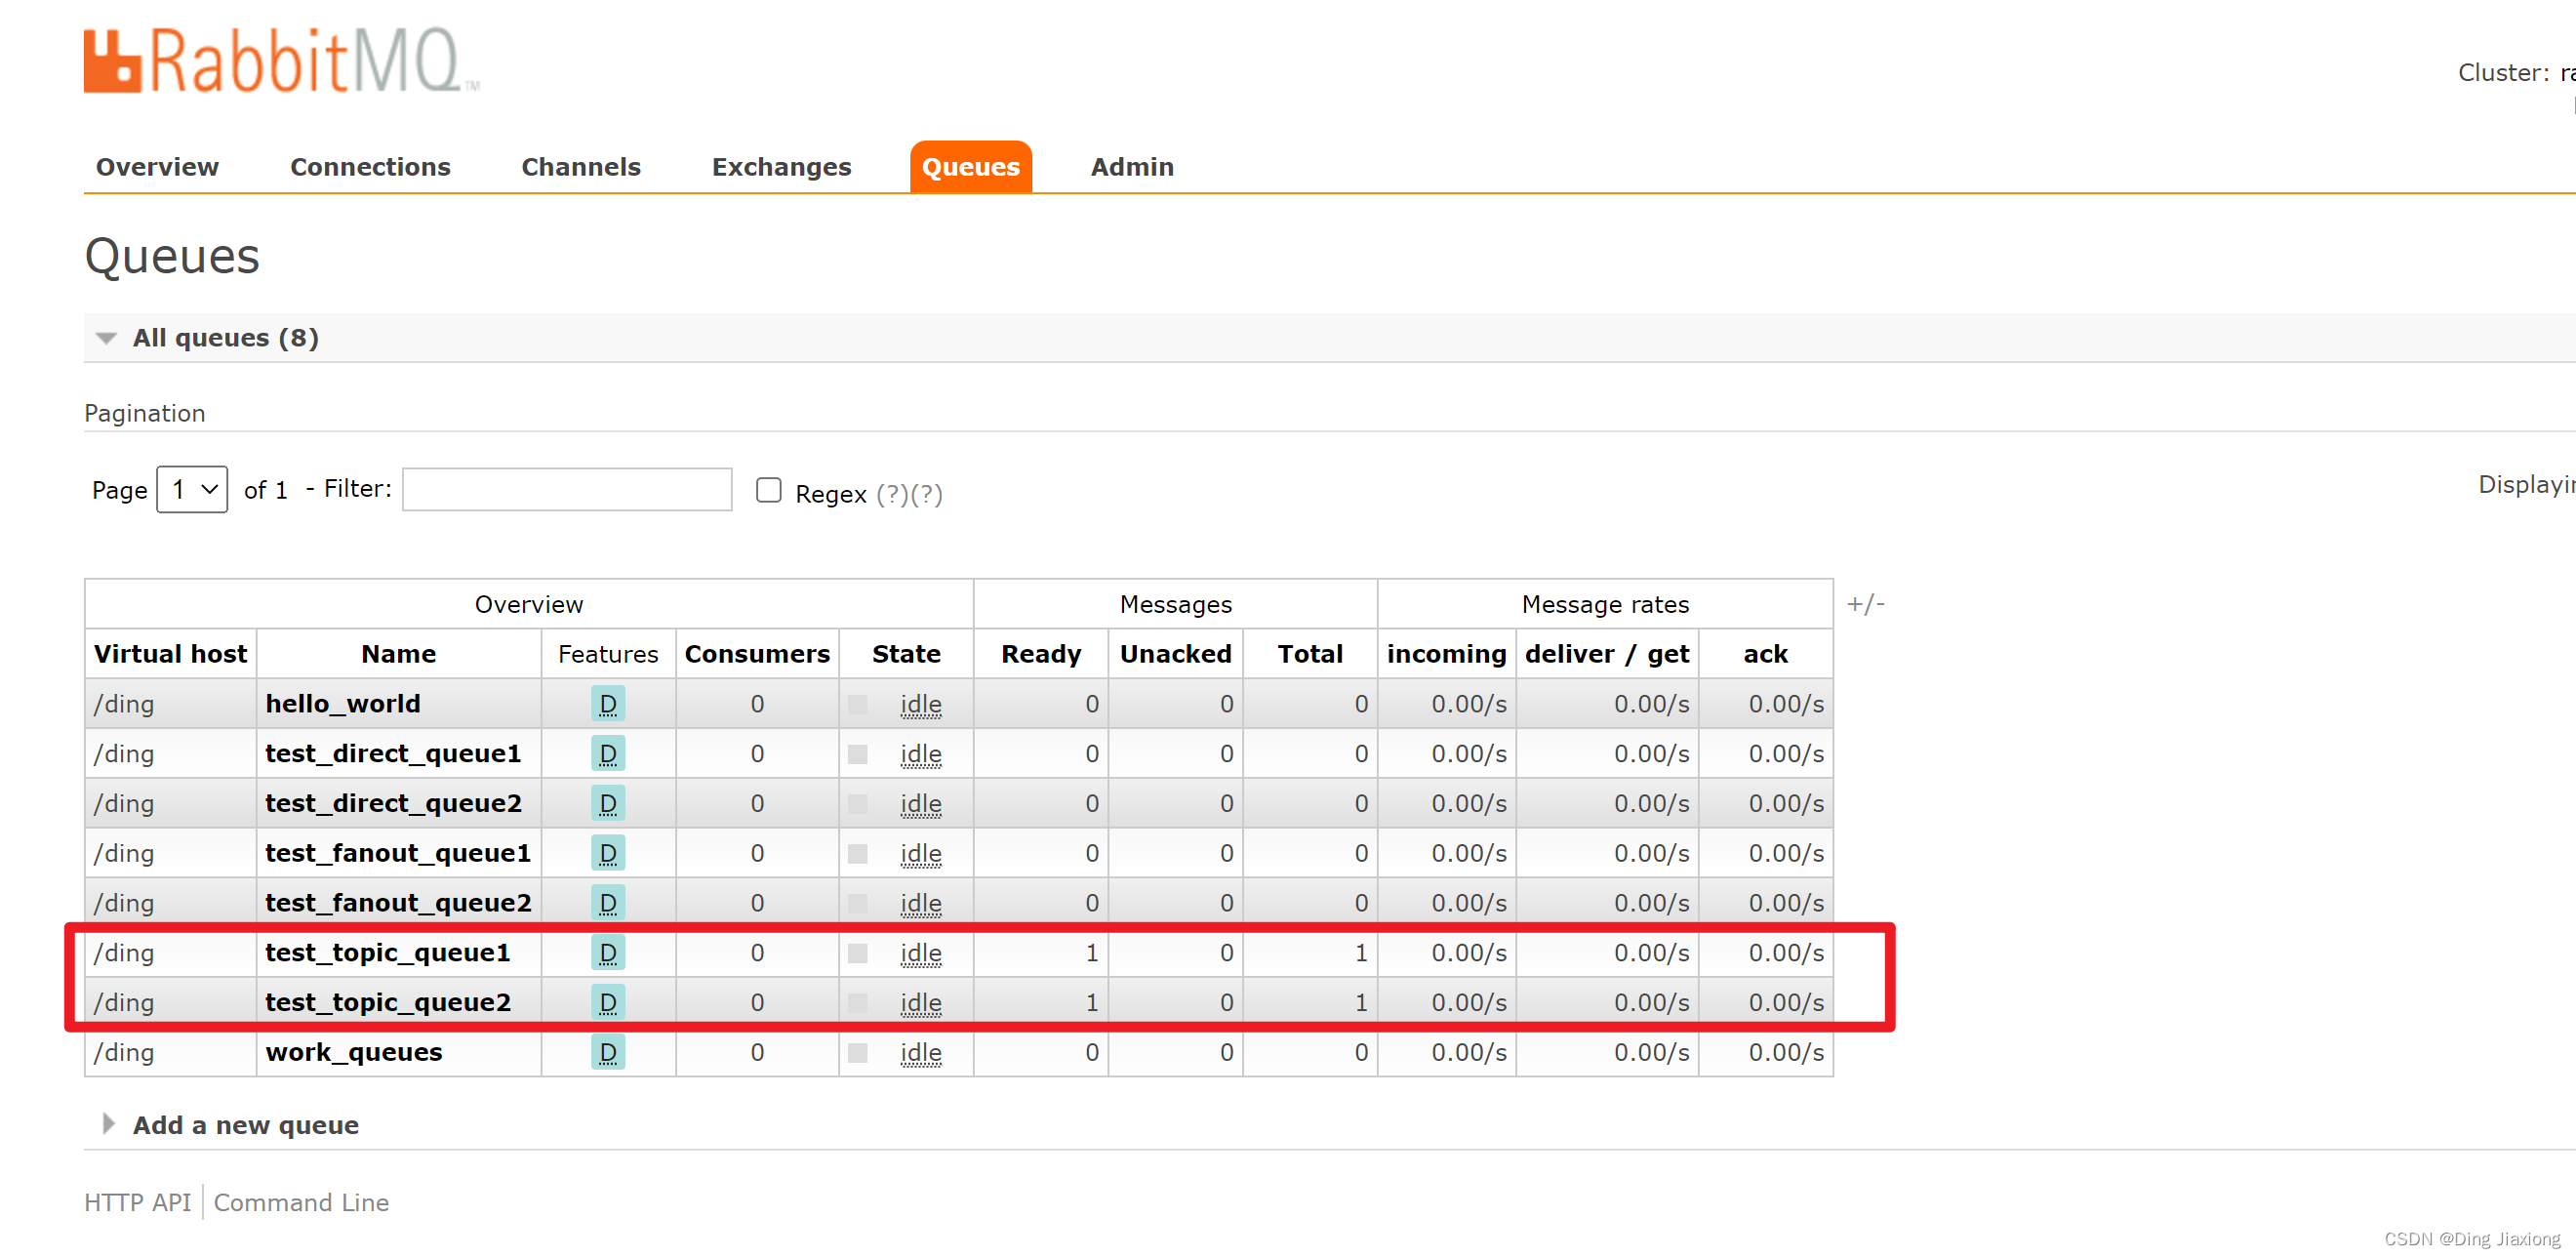This screenshot has height=1258, width=2576.
Task: Sort by the Consumers column header
Action: tap(757, 655)
